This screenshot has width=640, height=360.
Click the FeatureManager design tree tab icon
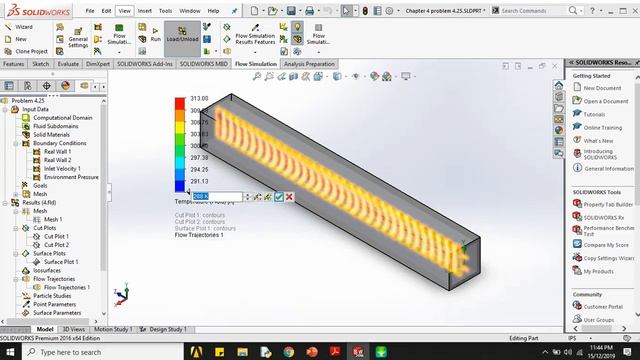coord(9,86)
